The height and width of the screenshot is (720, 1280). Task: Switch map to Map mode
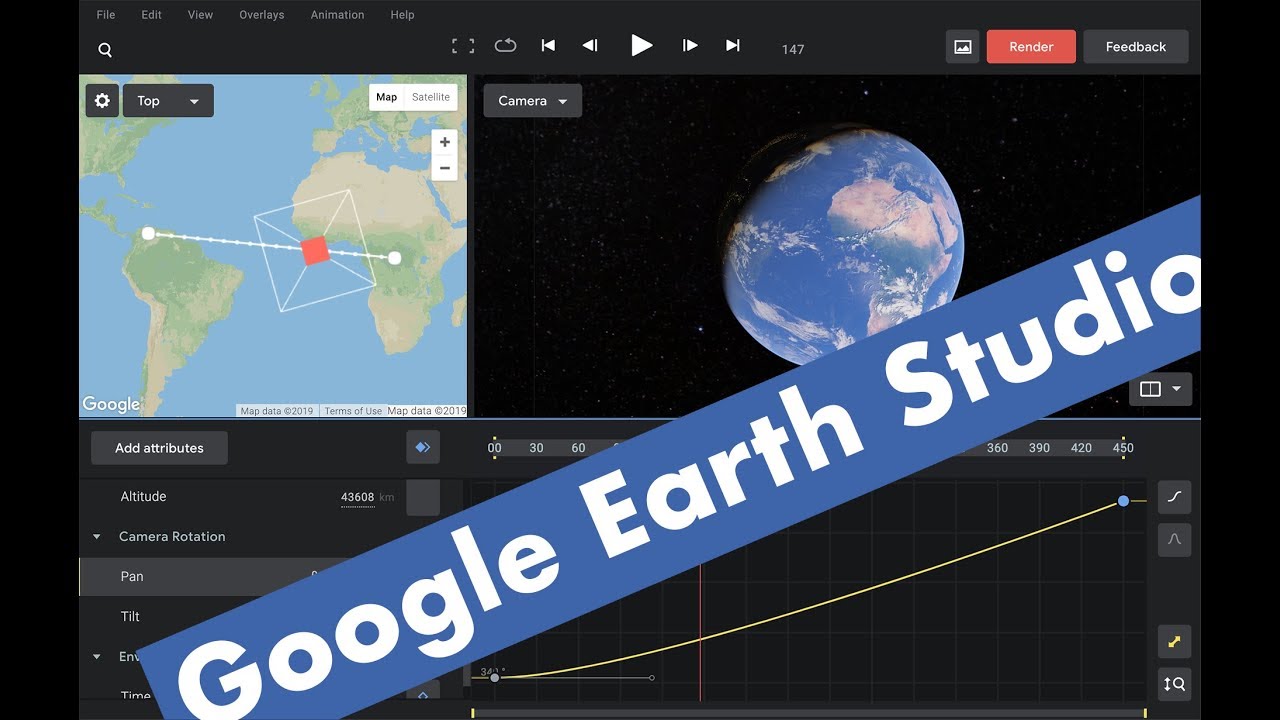point(387,97)
